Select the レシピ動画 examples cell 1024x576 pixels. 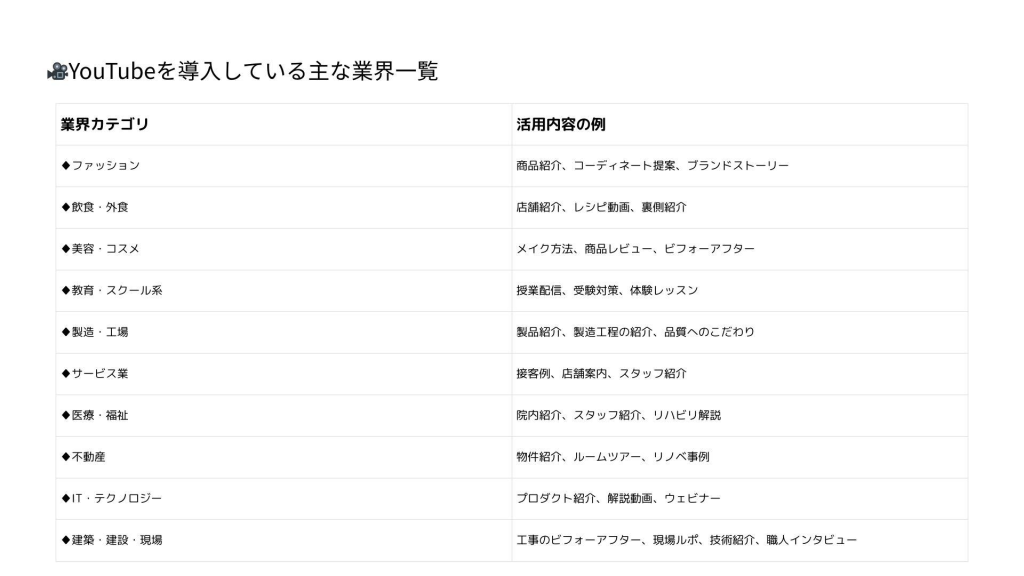click(601, 207)
